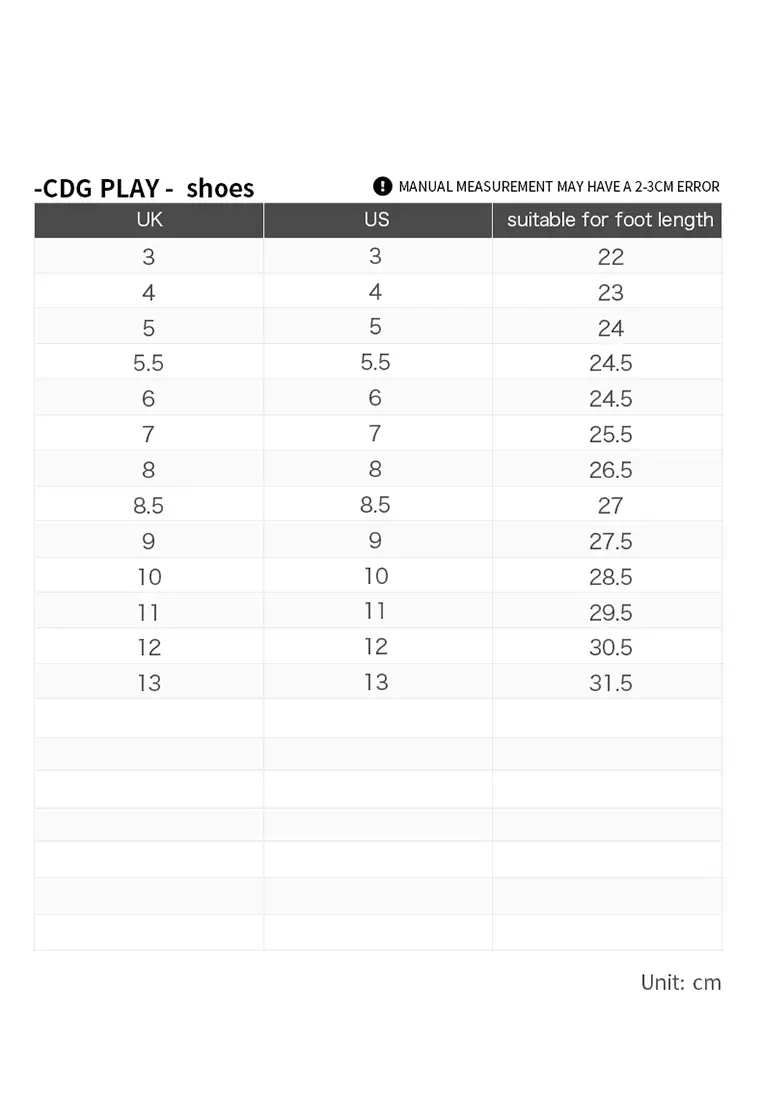Click the 'suitable for foot length' header

pos(608,220)
